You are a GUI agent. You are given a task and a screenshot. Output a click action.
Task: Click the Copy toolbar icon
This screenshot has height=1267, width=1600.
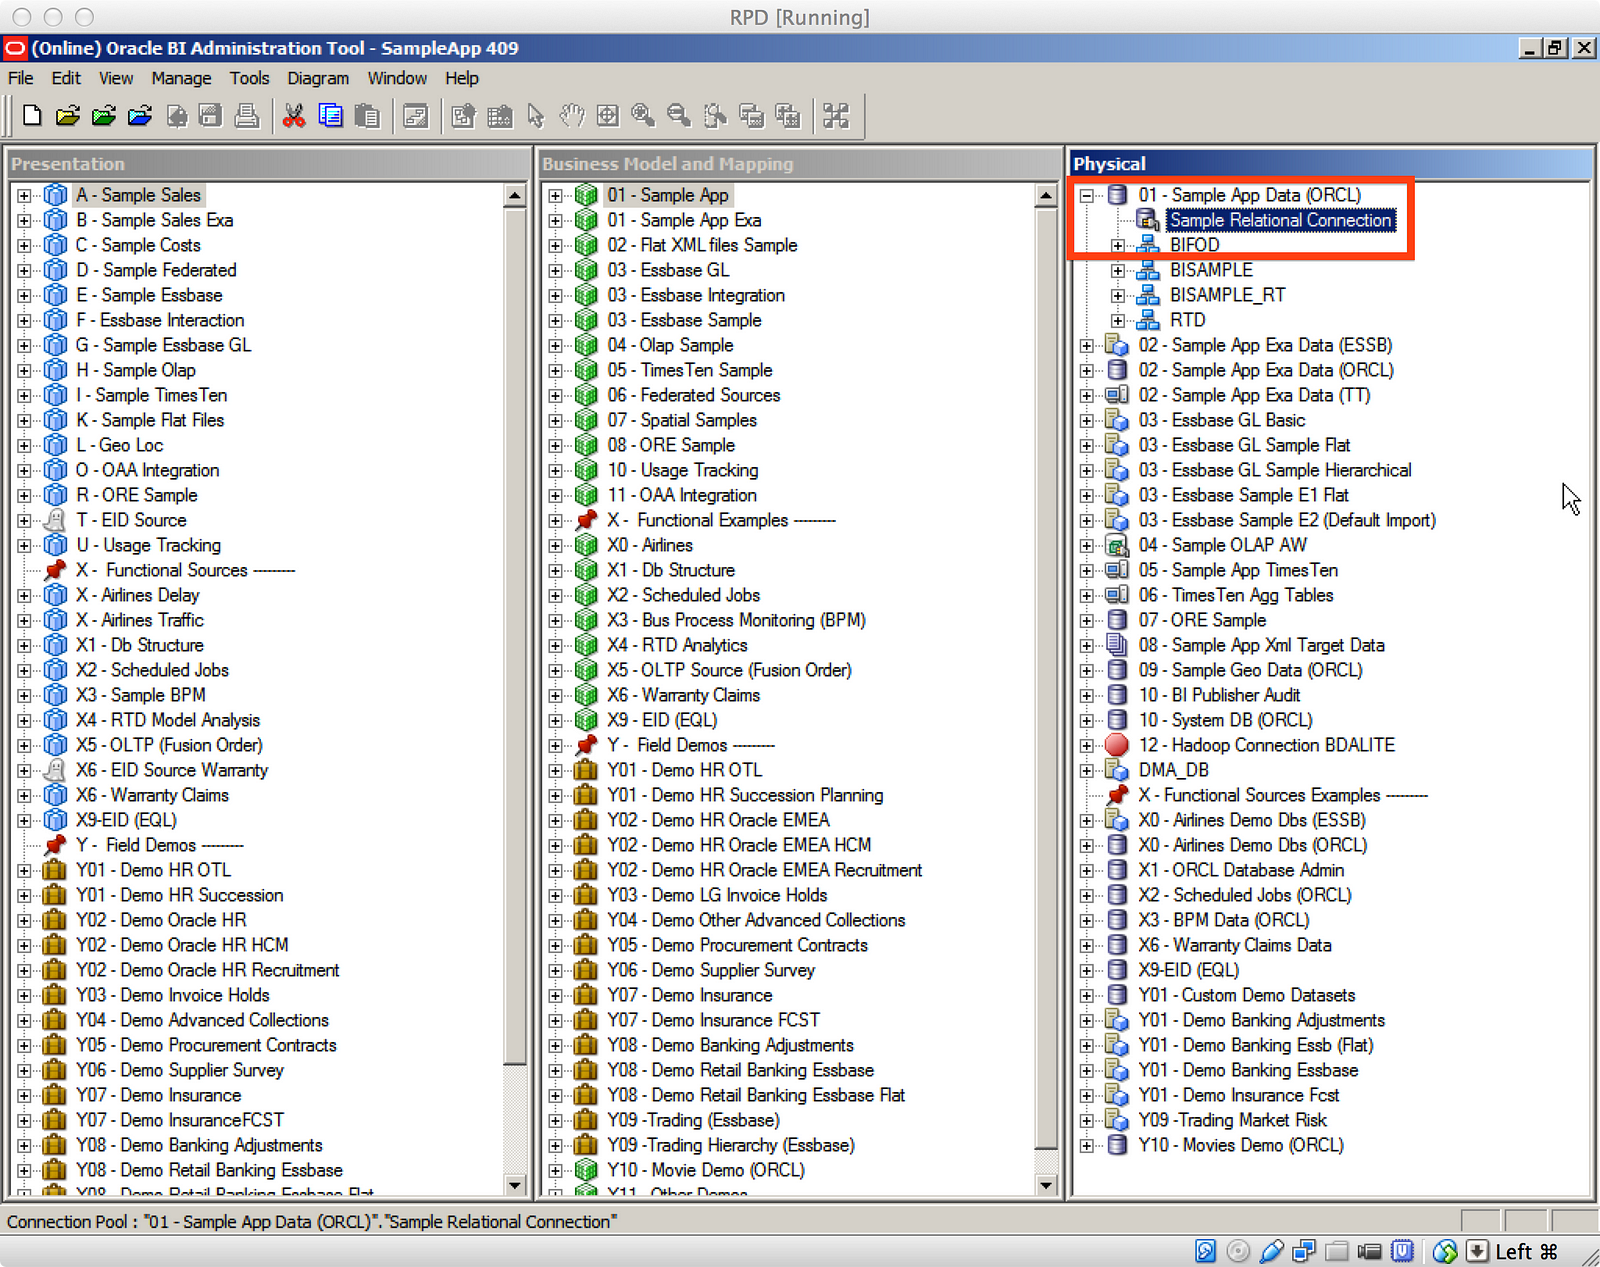[330, 116]
